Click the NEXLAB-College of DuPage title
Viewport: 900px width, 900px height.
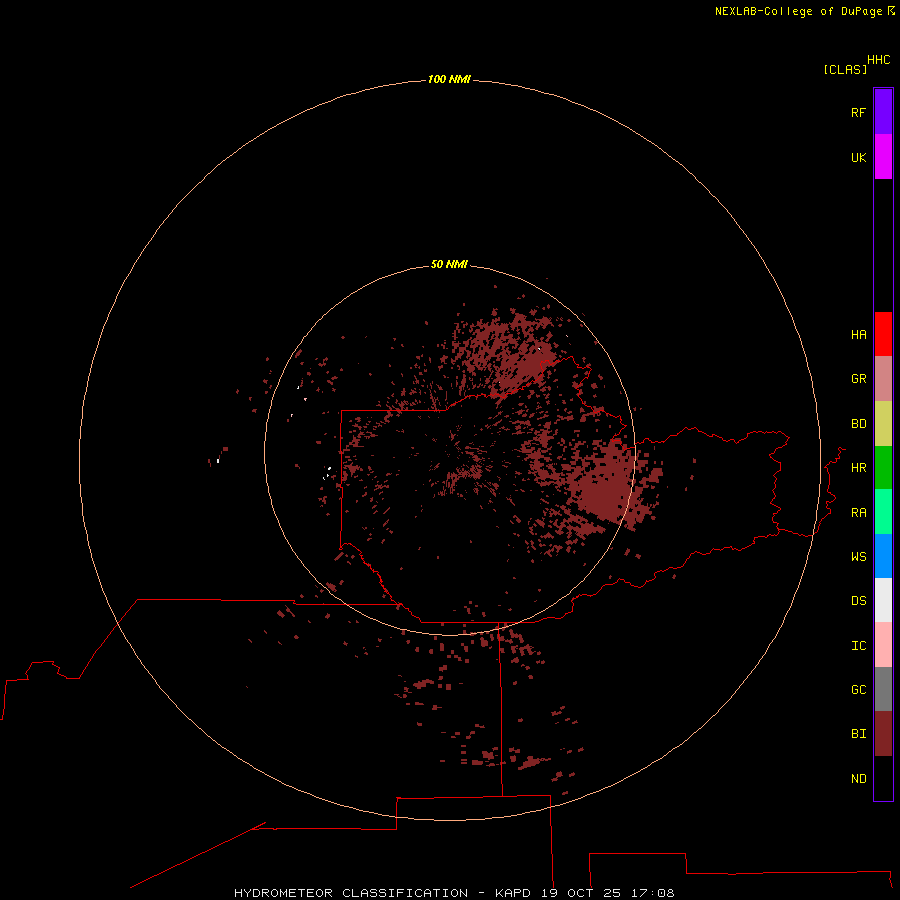pos(798,11)
